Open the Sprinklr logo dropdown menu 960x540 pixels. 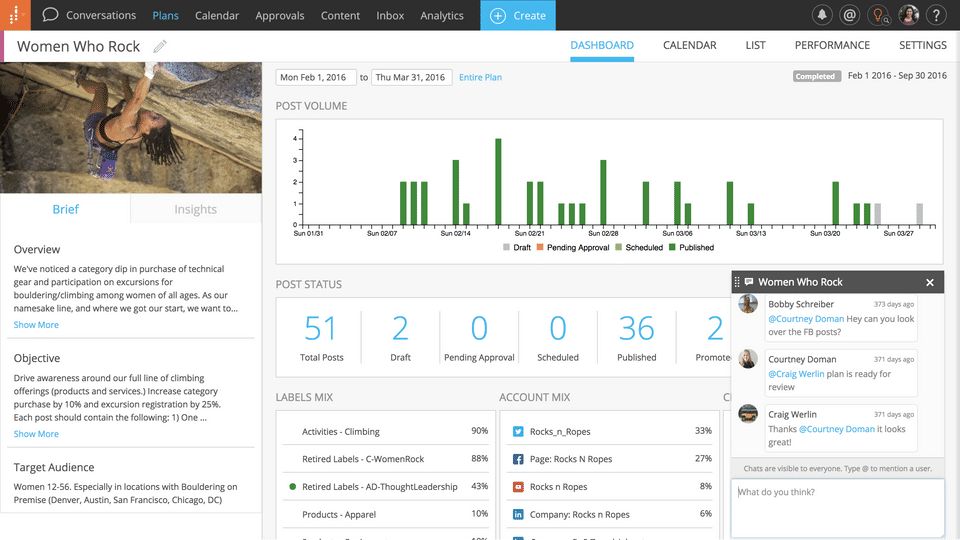pos(15,15)
